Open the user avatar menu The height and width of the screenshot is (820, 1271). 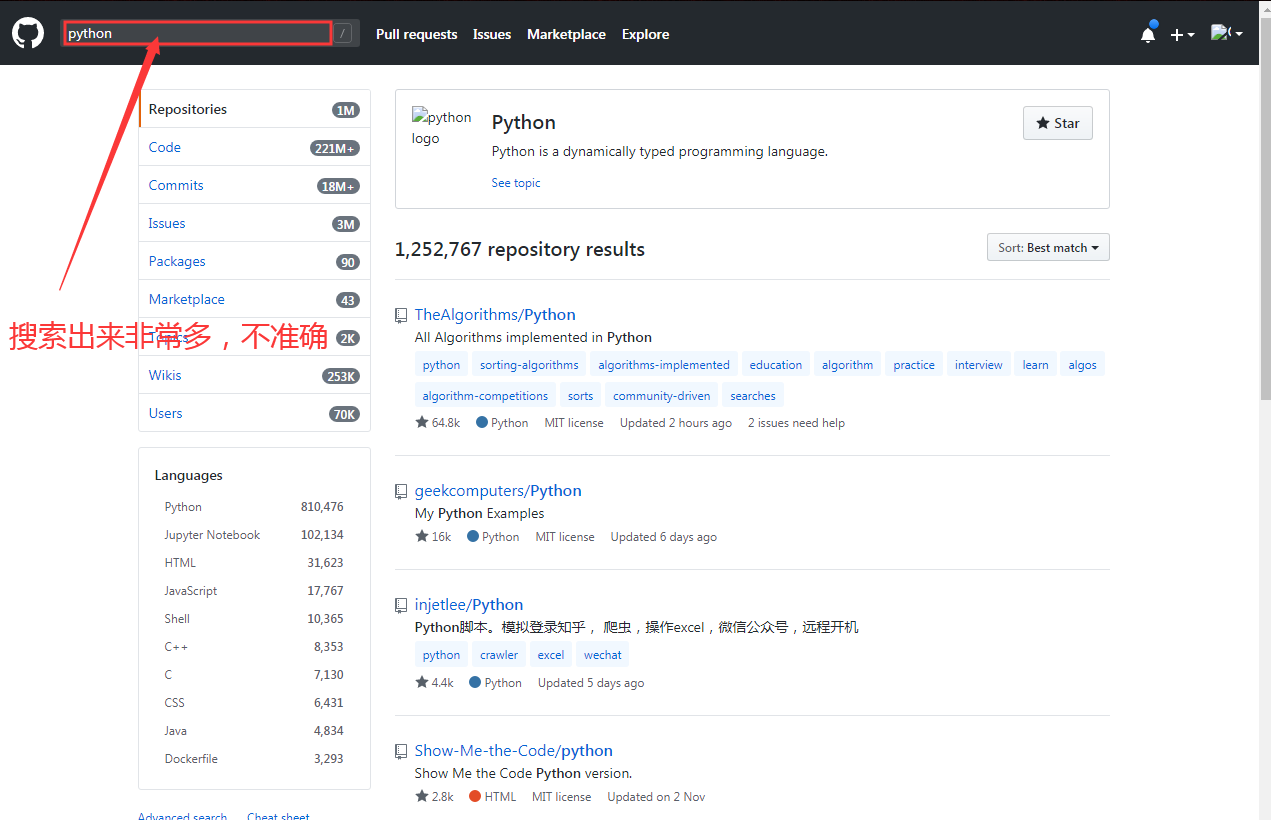pos(1227,33)
